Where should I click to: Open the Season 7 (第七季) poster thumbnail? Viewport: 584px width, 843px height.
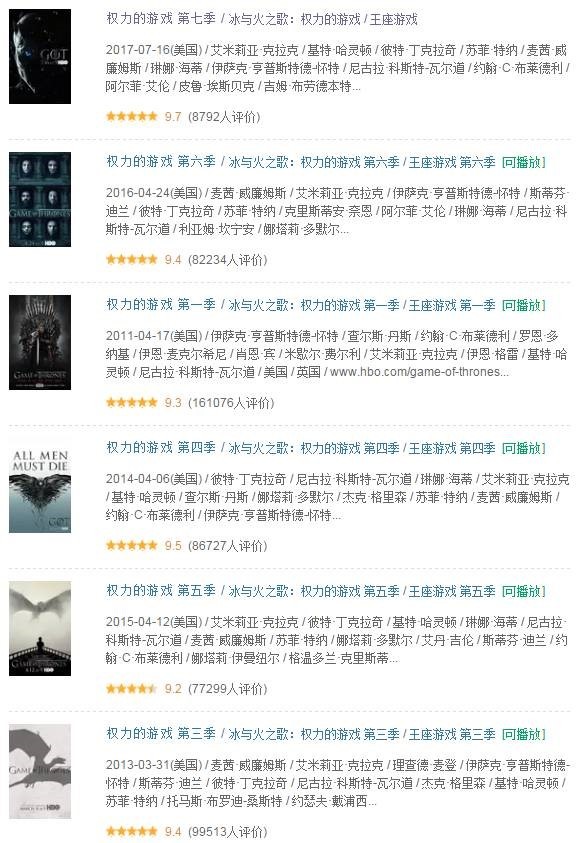[x=40, y=56]
